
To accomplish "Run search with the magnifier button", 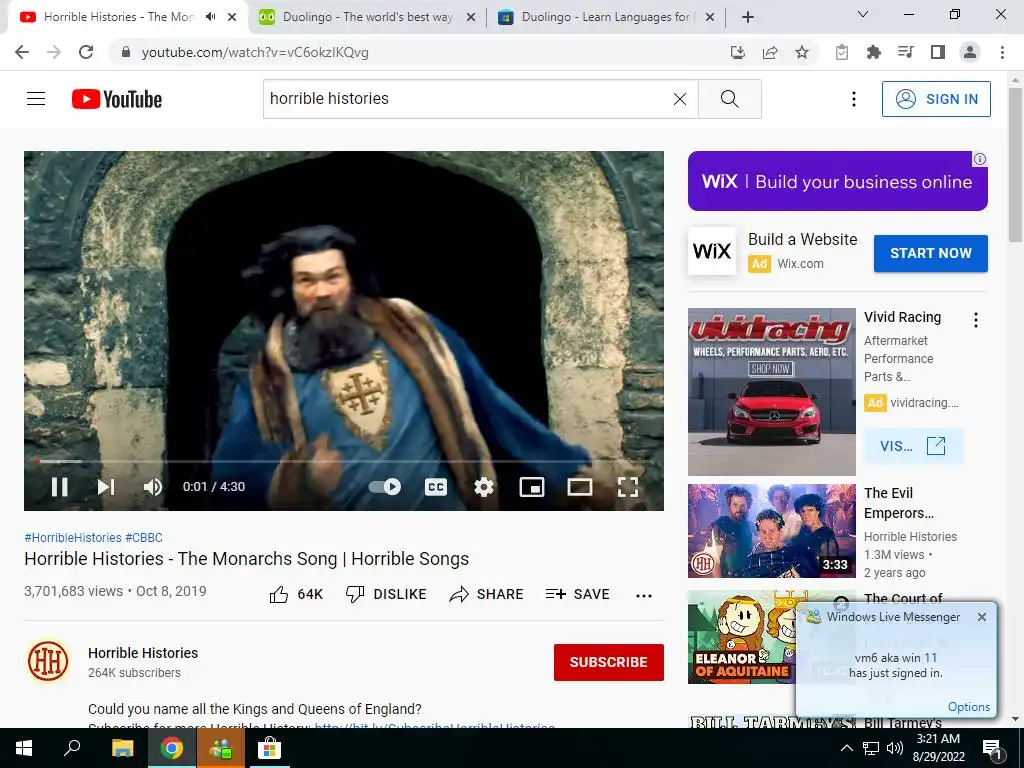I will pos(729,99).
